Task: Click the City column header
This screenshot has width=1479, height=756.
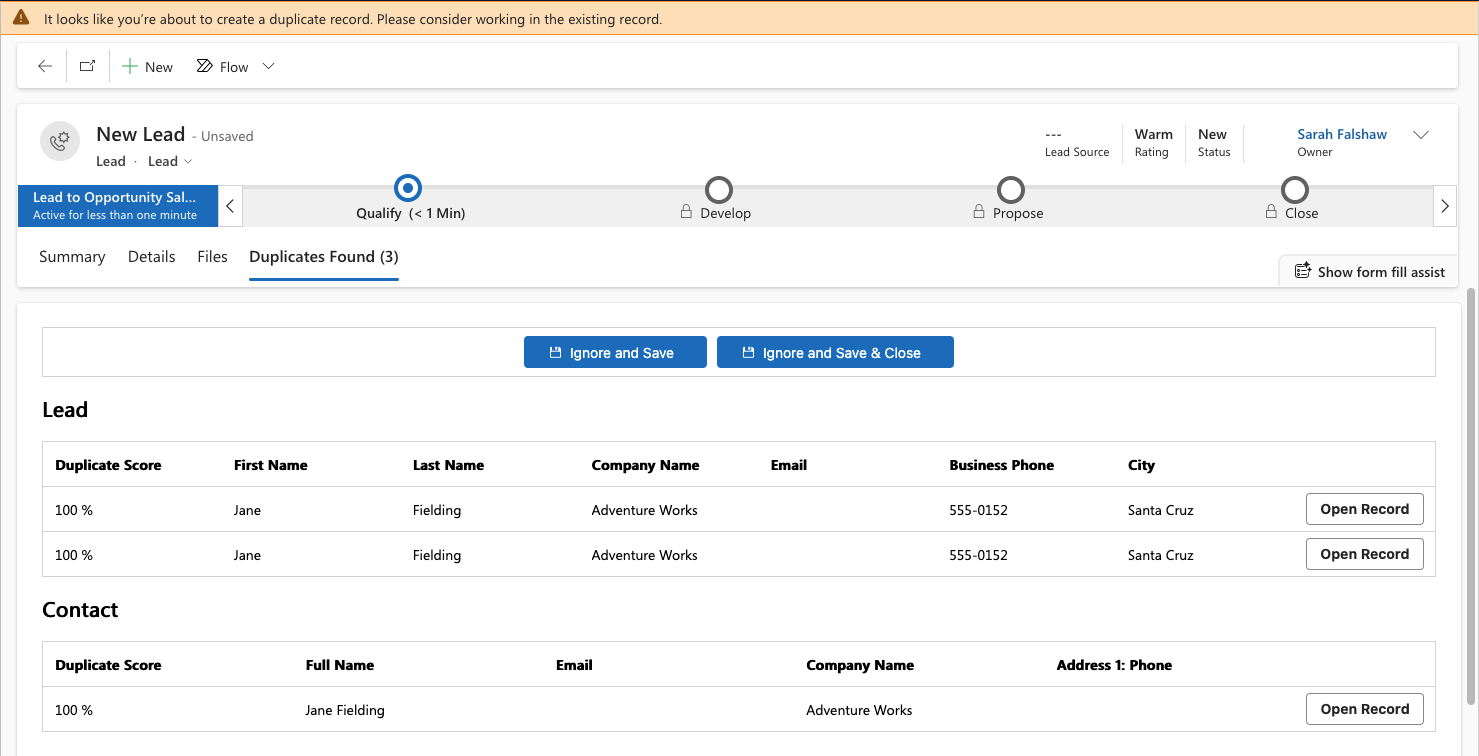Action: point(1141,465)
